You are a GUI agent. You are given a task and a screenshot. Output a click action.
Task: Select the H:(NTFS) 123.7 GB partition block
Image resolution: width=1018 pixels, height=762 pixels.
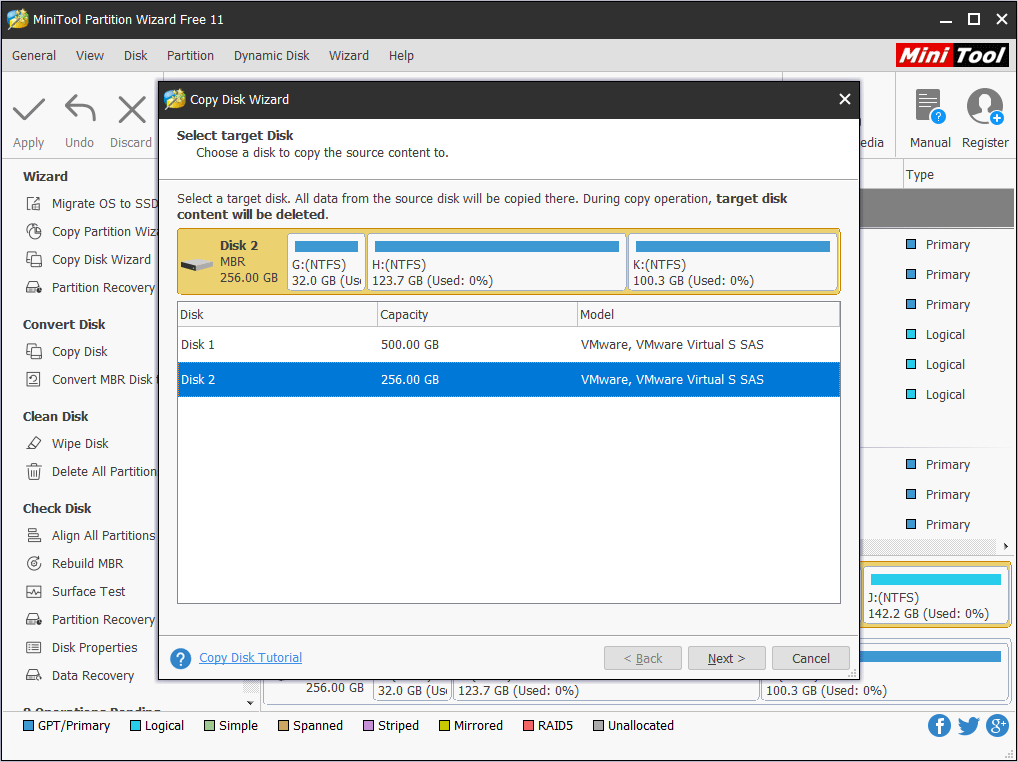pyautogui.click(x=497, y=262)
